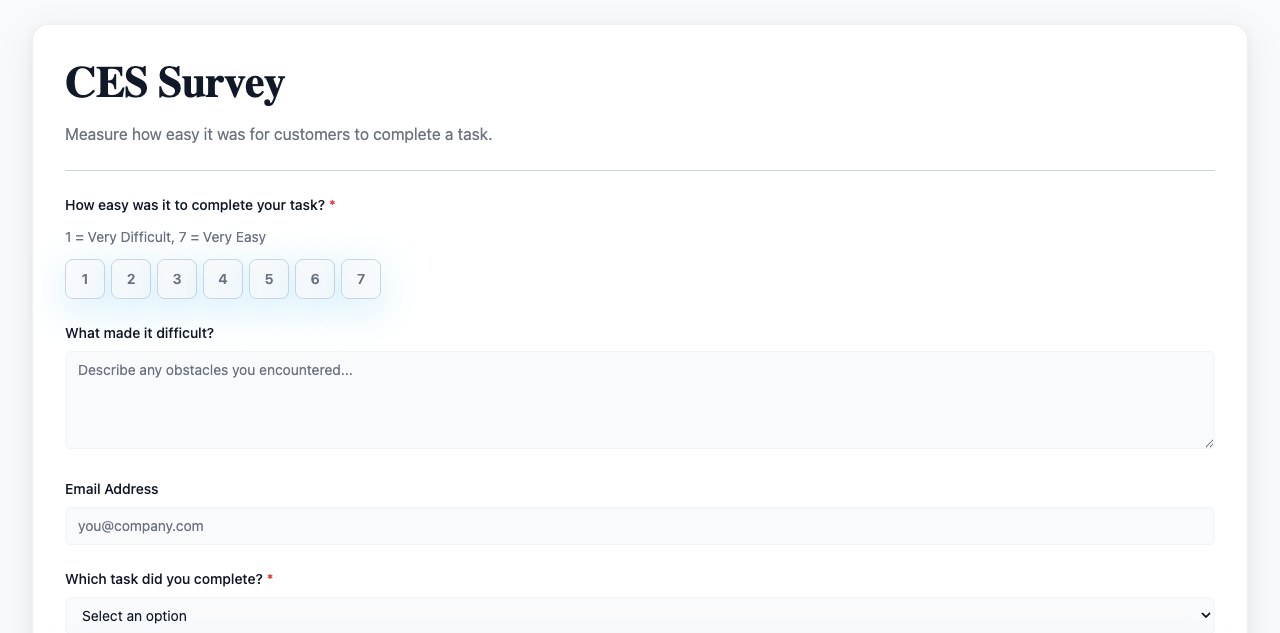Select rating 1 for very difficult
1280x633 pixels.
85,279
